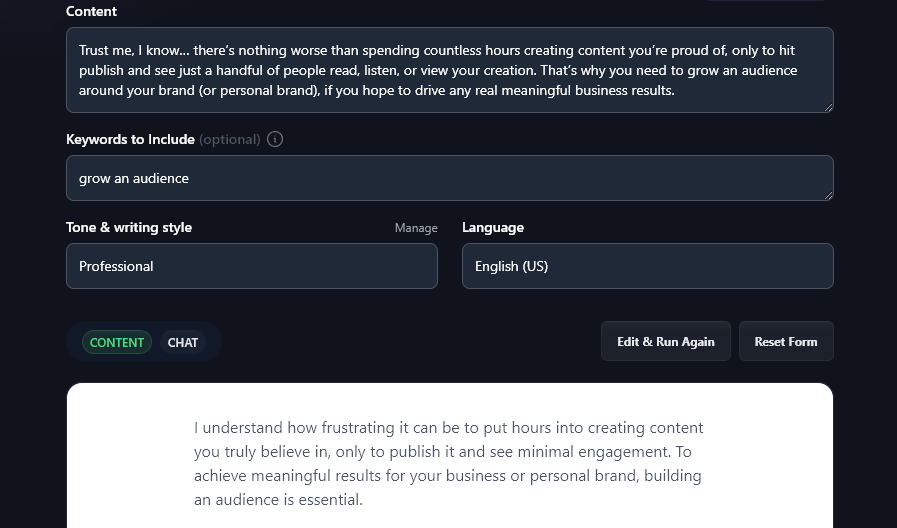Click the 'Language' field label
The width and height of the screenshot is (897, 528).
(x=493, y=227)
